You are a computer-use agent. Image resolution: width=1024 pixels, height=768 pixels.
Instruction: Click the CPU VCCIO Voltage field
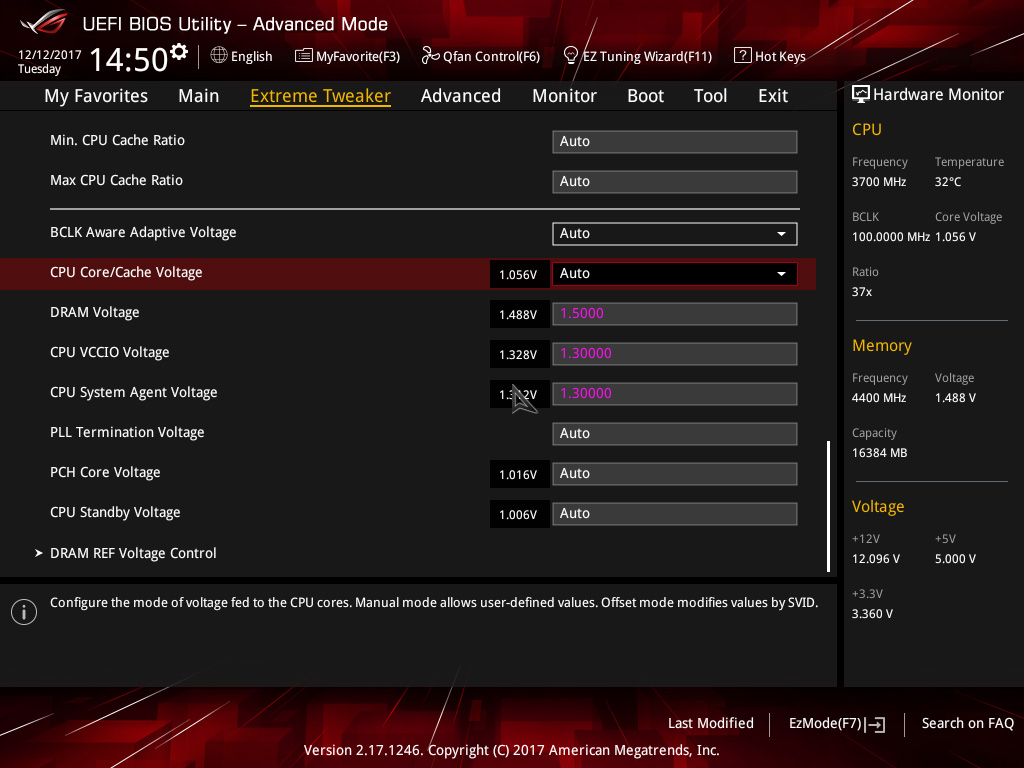pyautogui.click(x=675, y=354)
